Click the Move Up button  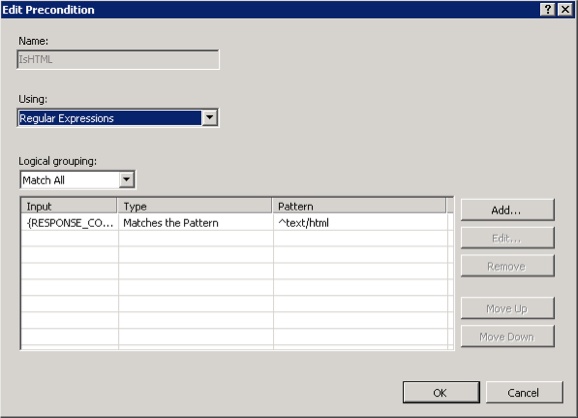507,308
